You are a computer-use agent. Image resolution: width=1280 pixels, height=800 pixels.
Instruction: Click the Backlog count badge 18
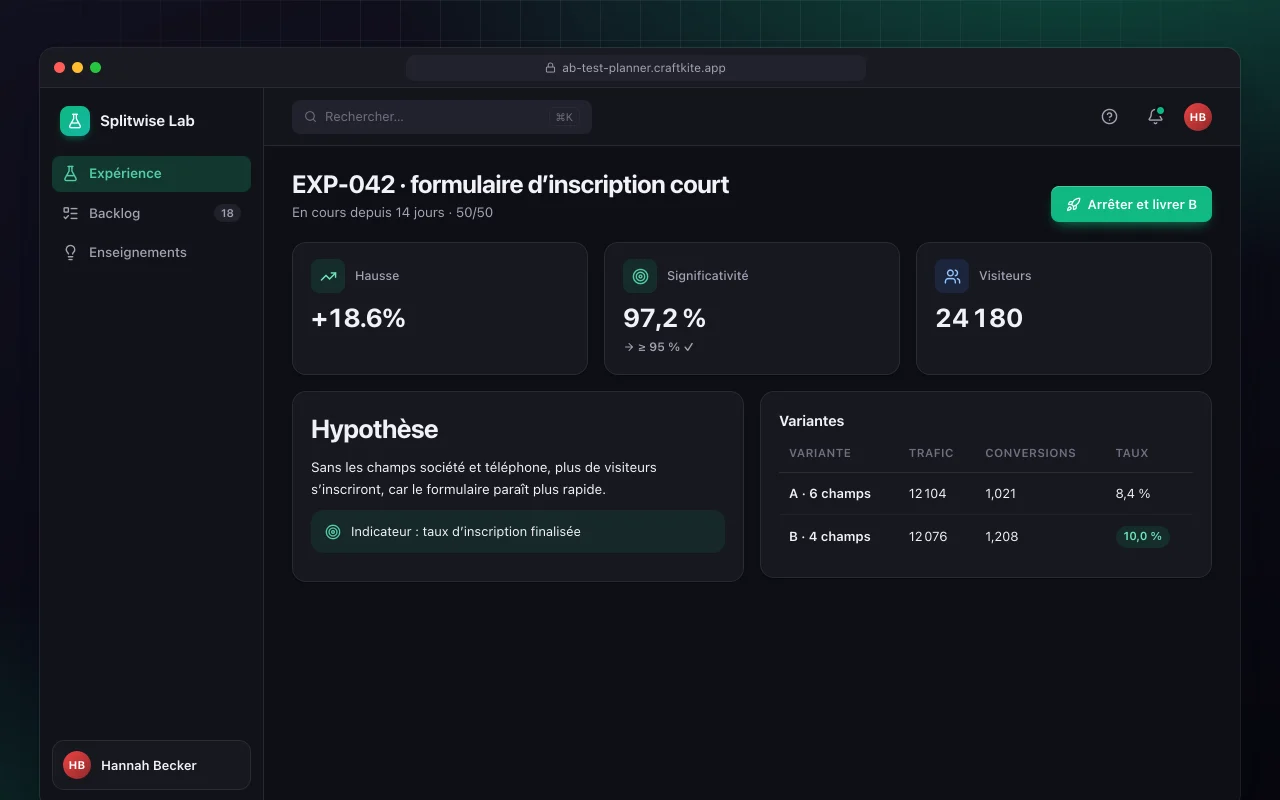[x=227, y=213]
